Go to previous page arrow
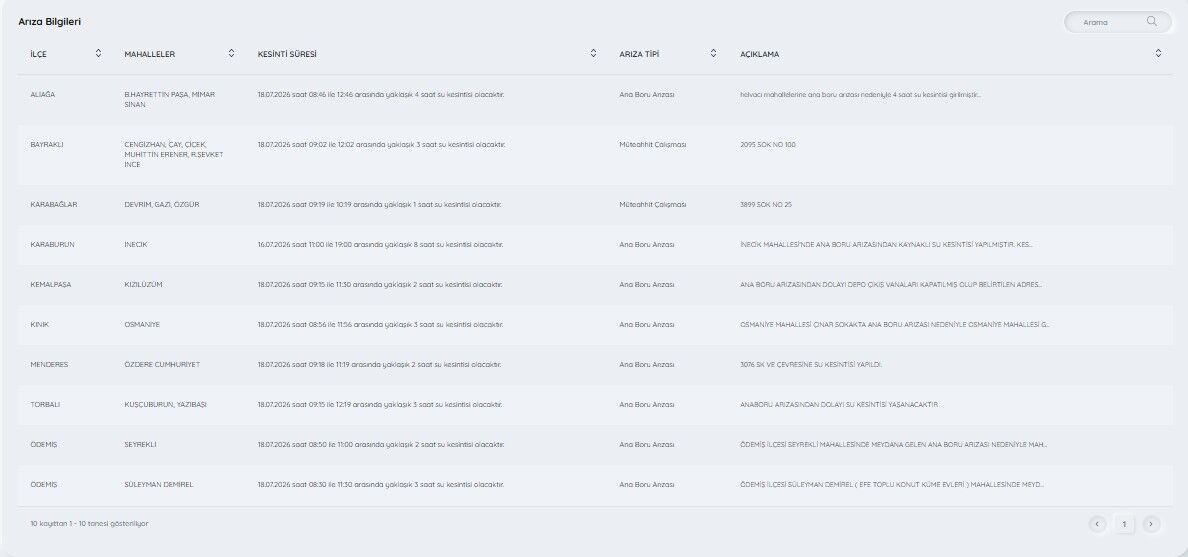This screenshot has height=557, width=1188. pos(1097,524)
